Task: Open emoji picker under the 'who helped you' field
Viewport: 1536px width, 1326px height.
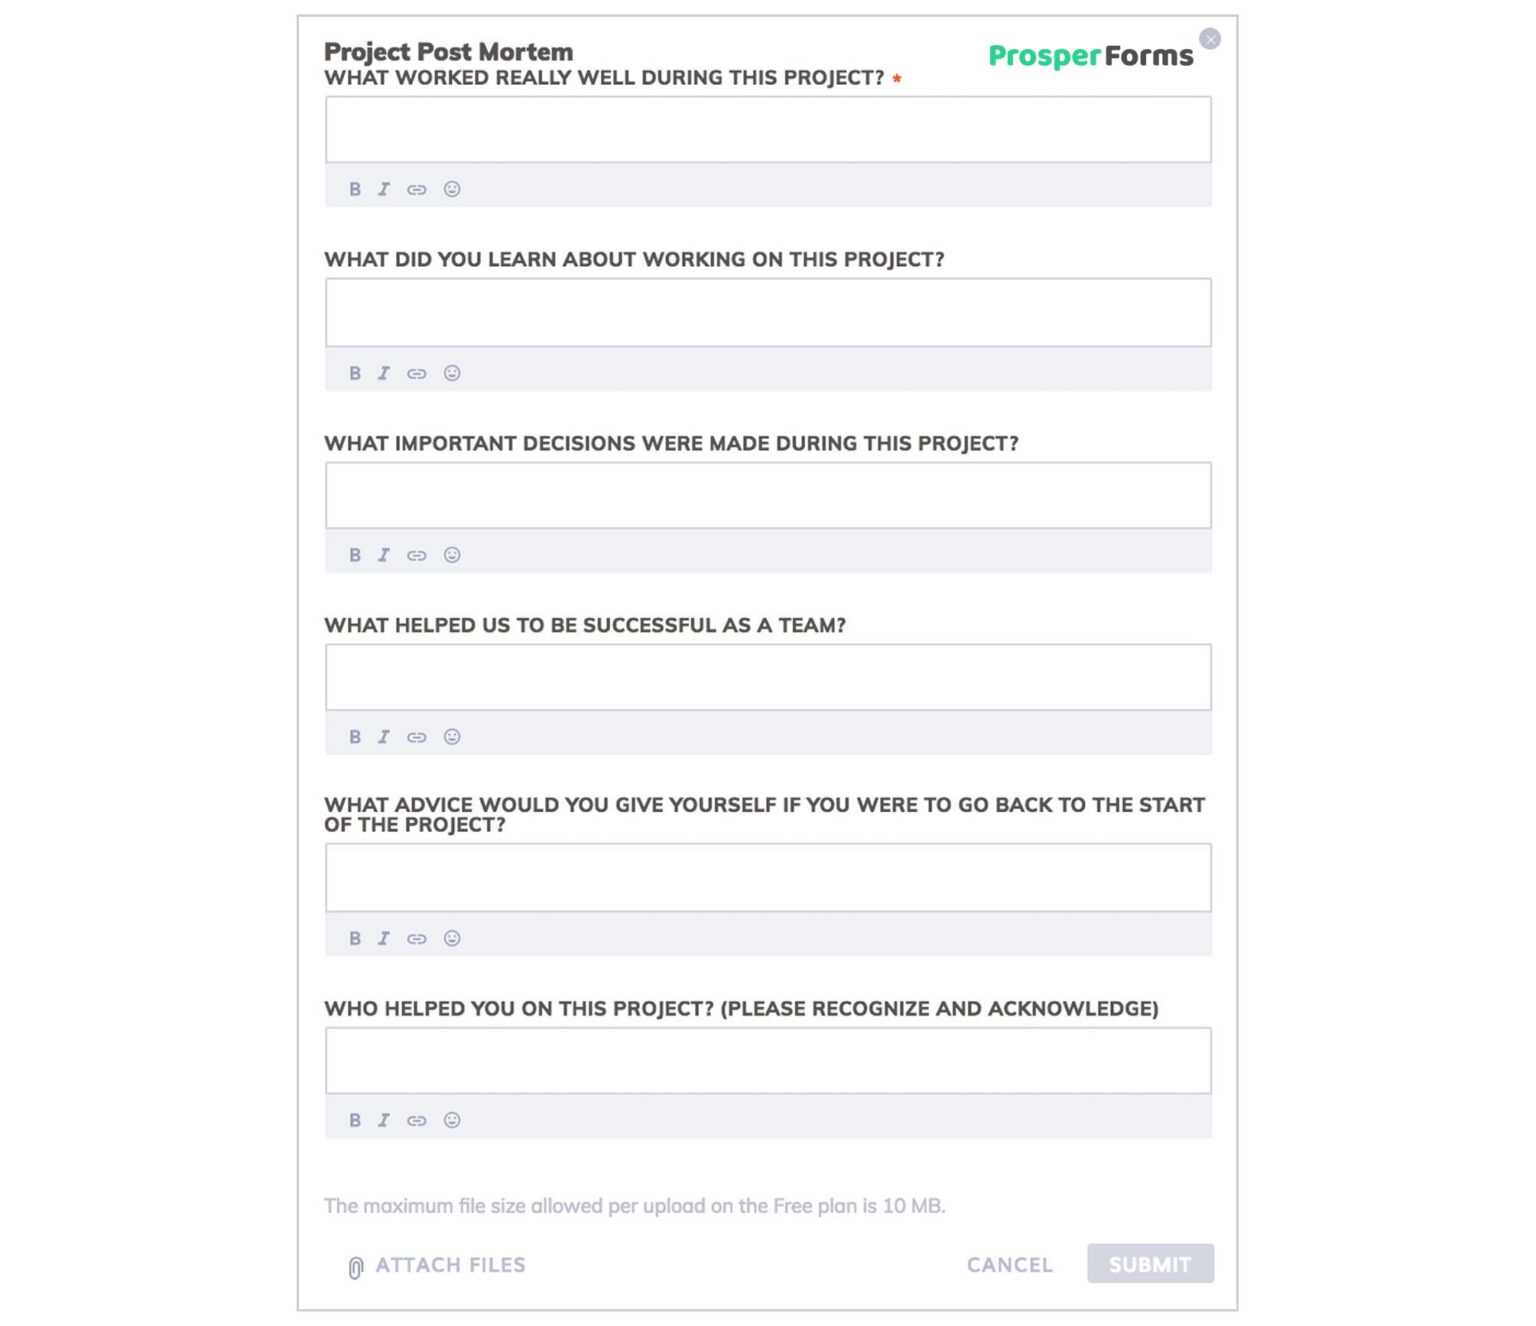Action: click(452, 1120)
